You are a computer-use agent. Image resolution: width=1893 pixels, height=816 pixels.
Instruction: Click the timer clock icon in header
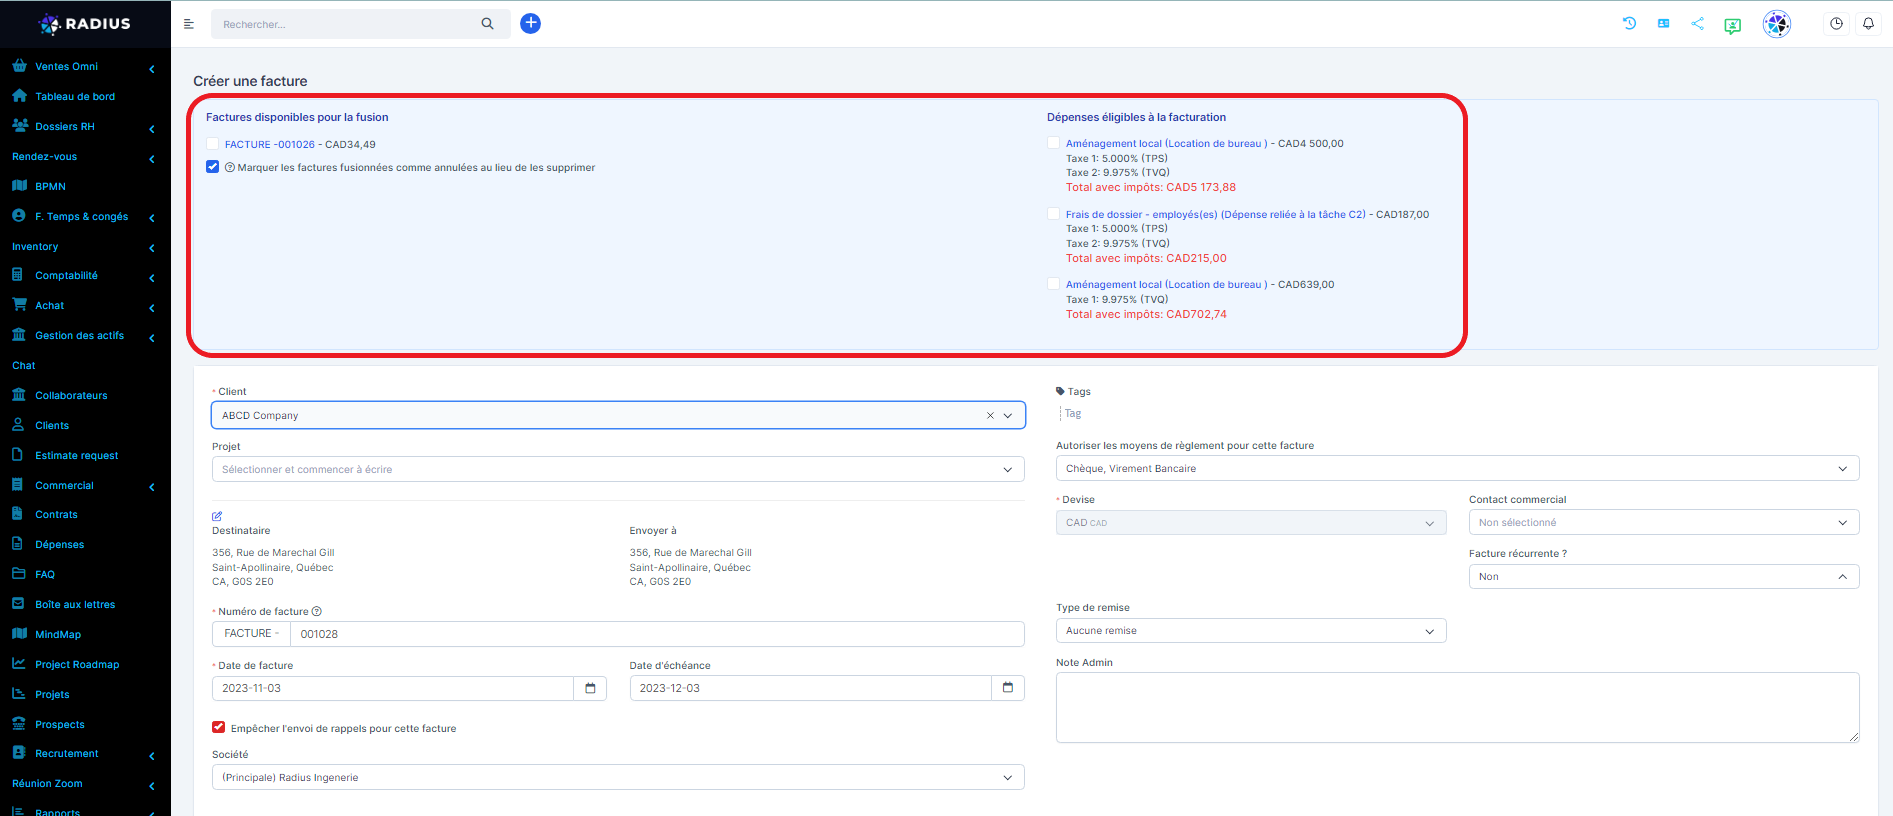(1836, 24)
